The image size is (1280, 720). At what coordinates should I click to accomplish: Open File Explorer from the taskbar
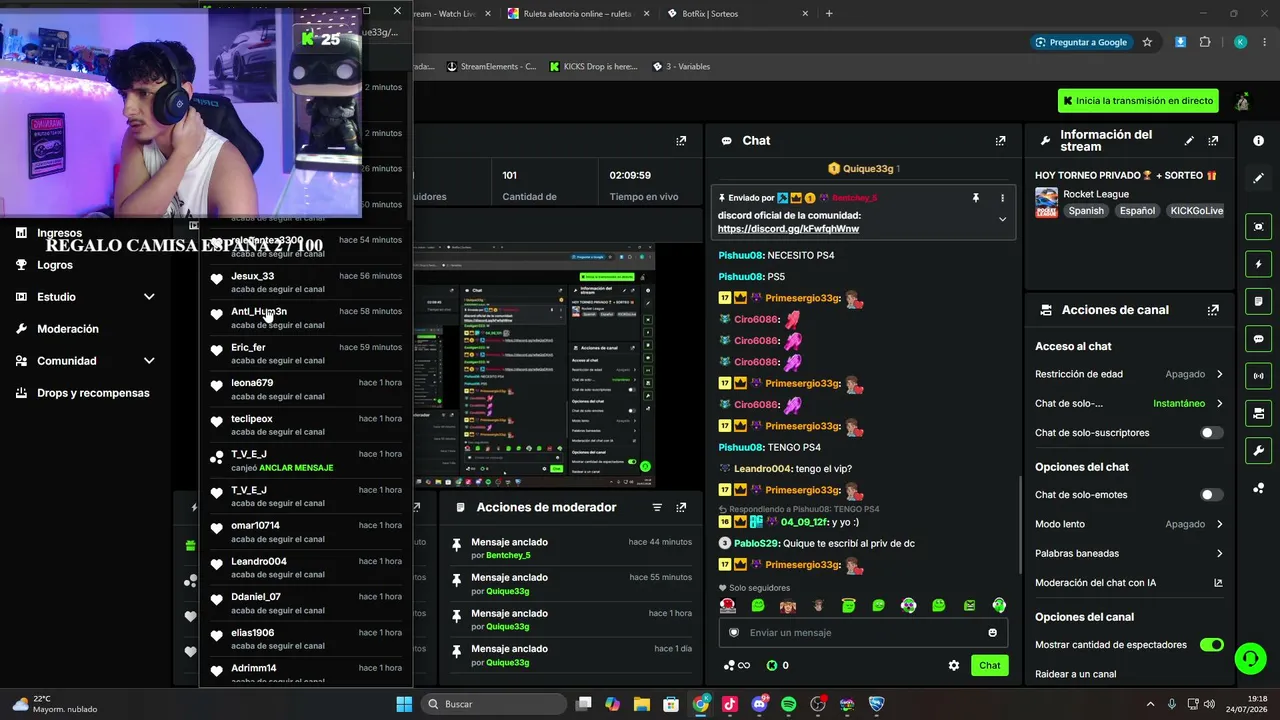(641, 704)
